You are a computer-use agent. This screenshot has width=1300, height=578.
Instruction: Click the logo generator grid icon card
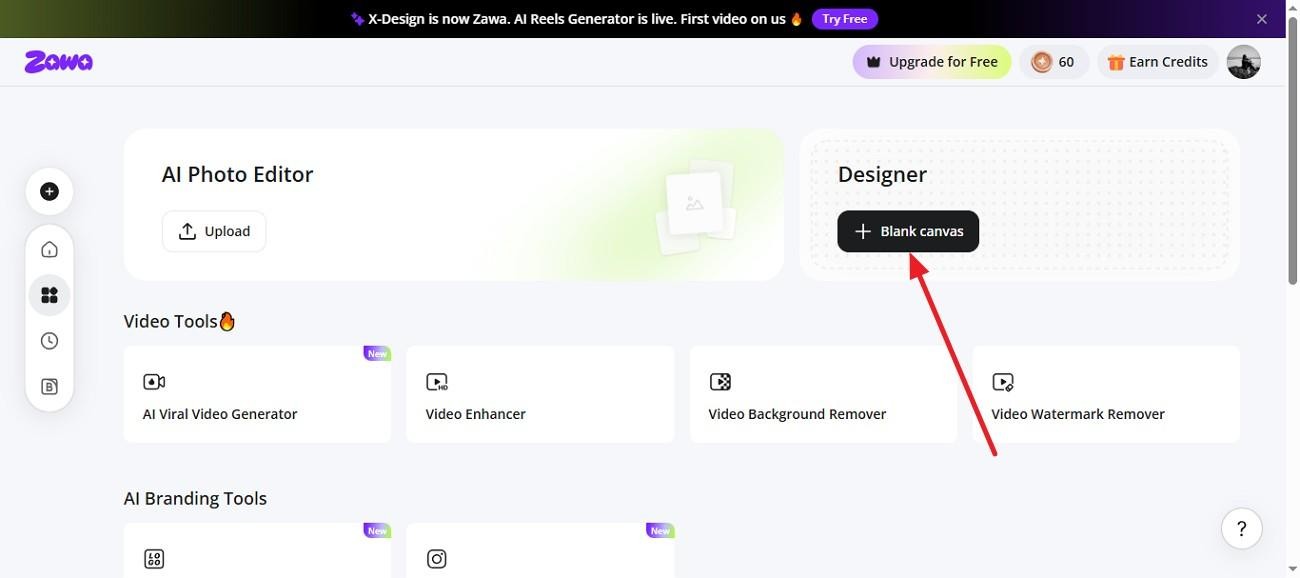[x=257, y=550]
